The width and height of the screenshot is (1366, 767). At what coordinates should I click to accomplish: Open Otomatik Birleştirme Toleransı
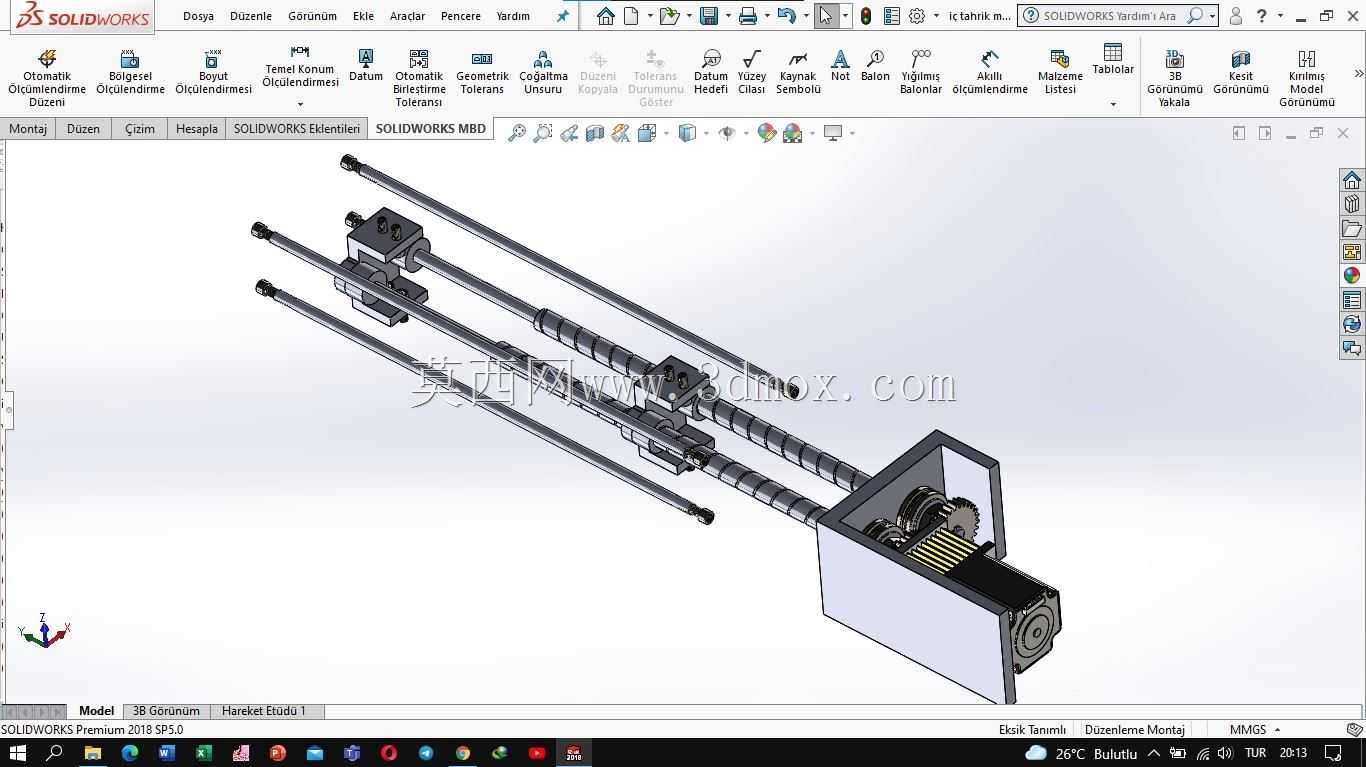click(x=419, y=77)
